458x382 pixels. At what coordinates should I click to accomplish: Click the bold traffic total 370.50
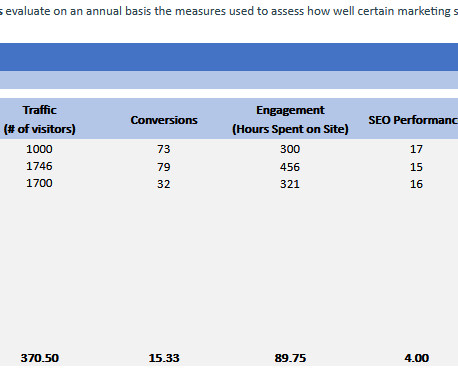coord(40,358)
